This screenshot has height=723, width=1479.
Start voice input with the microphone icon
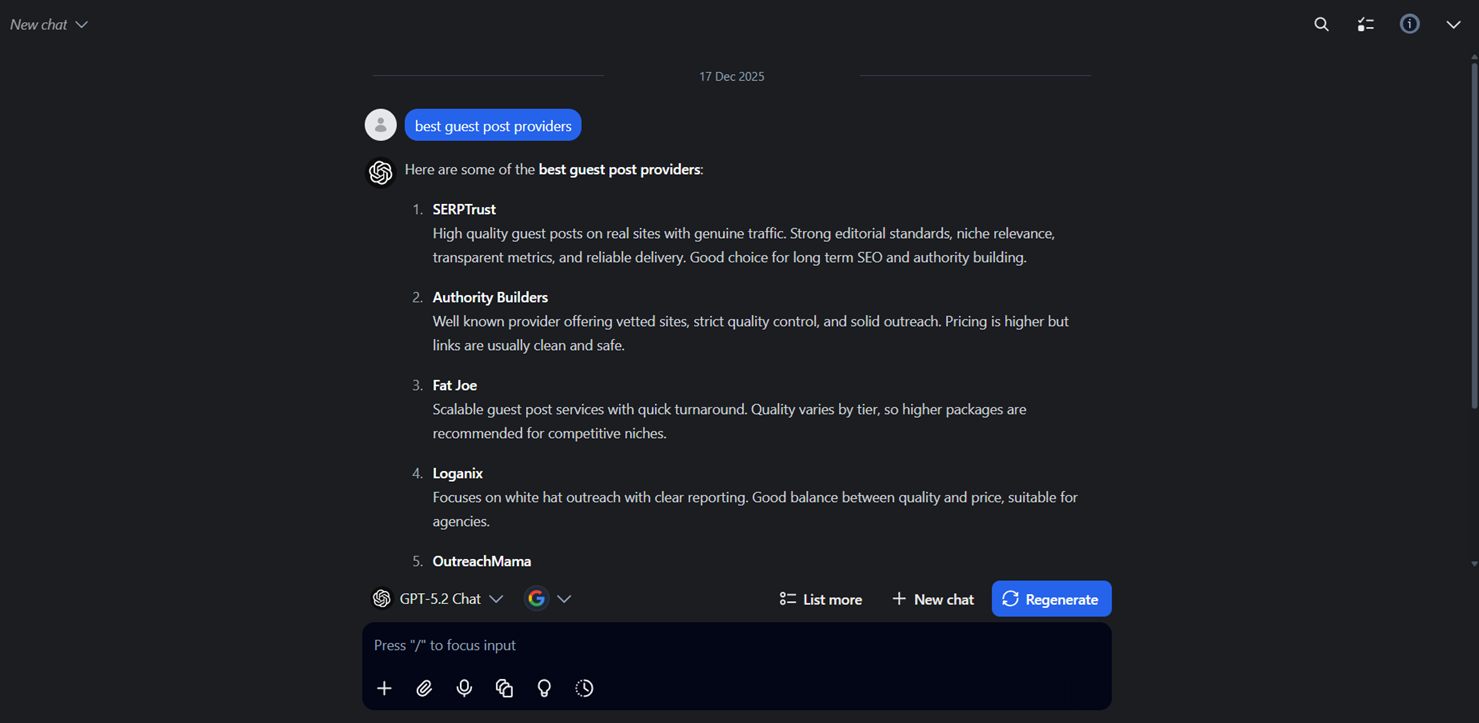[x=464, y=688]
